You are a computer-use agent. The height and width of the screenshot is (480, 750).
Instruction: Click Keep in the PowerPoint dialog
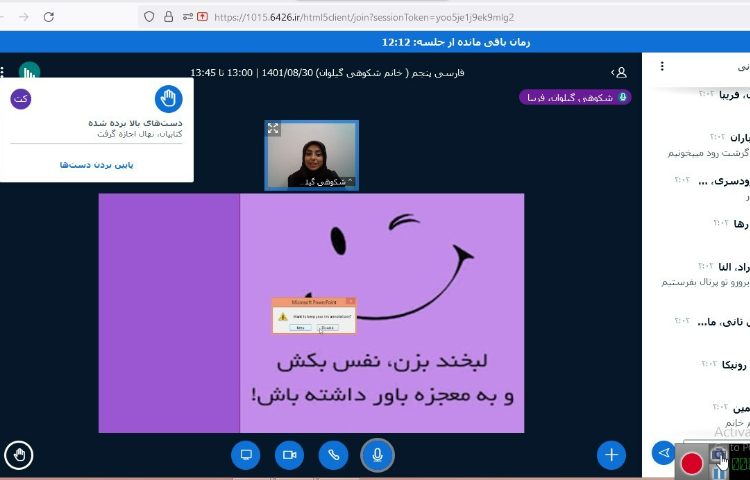(300, 328)
